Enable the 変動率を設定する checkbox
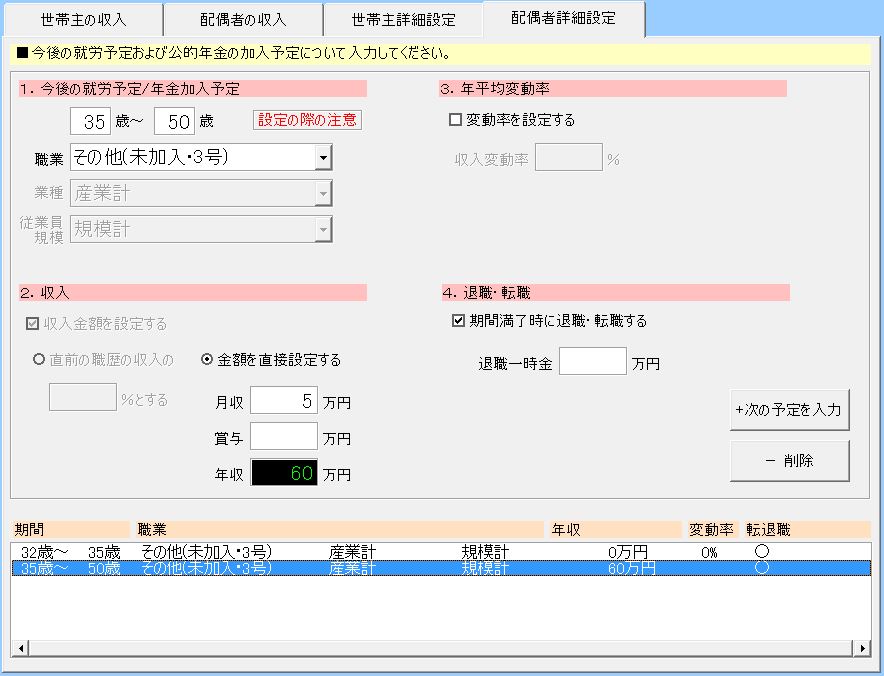Image resolution: width=884 pixels, height=676 pixels. [x=456, y=120]
